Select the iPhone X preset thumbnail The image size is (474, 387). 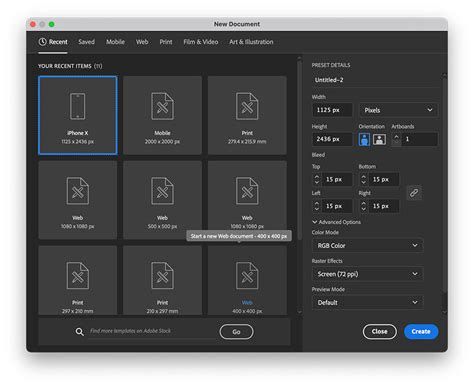(x=78, y=115)
